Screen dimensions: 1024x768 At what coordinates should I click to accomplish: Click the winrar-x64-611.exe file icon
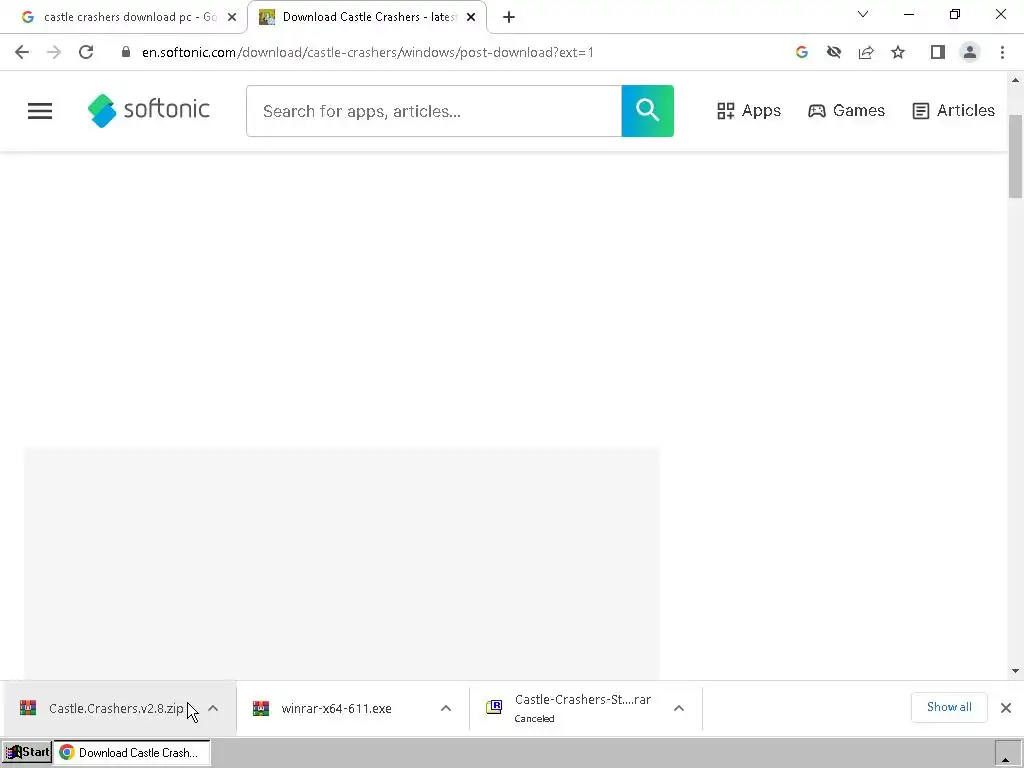[261, 708]
